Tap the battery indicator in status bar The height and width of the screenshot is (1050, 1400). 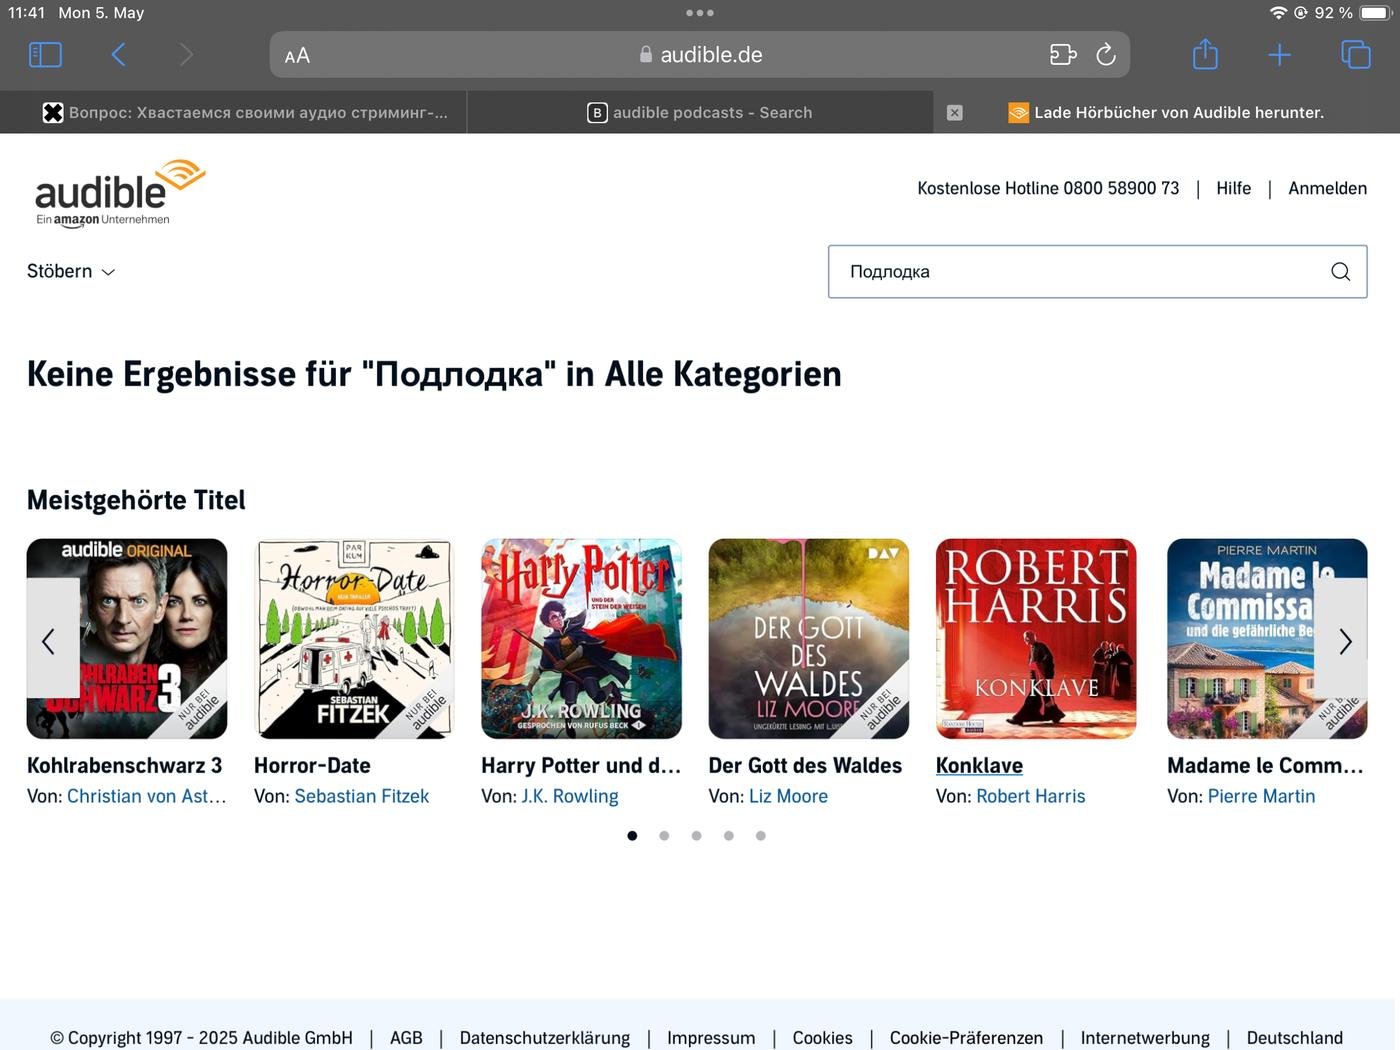(x=1375, y=13)
